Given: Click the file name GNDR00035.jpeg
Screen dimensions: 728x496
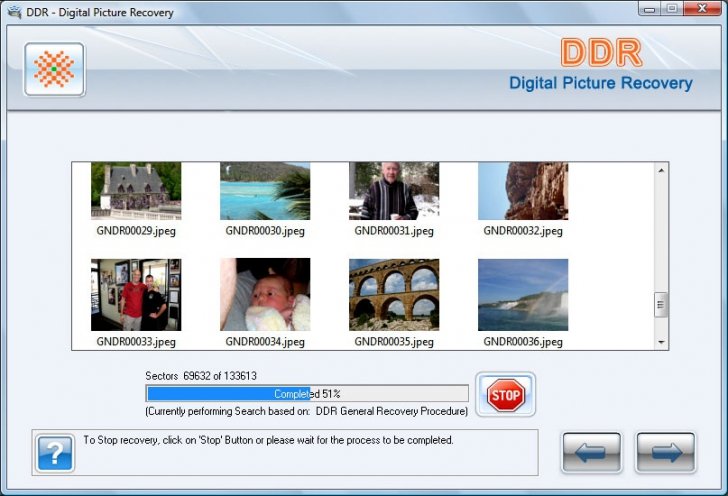Looking at the screenshot, I should (x=394, y=342).
